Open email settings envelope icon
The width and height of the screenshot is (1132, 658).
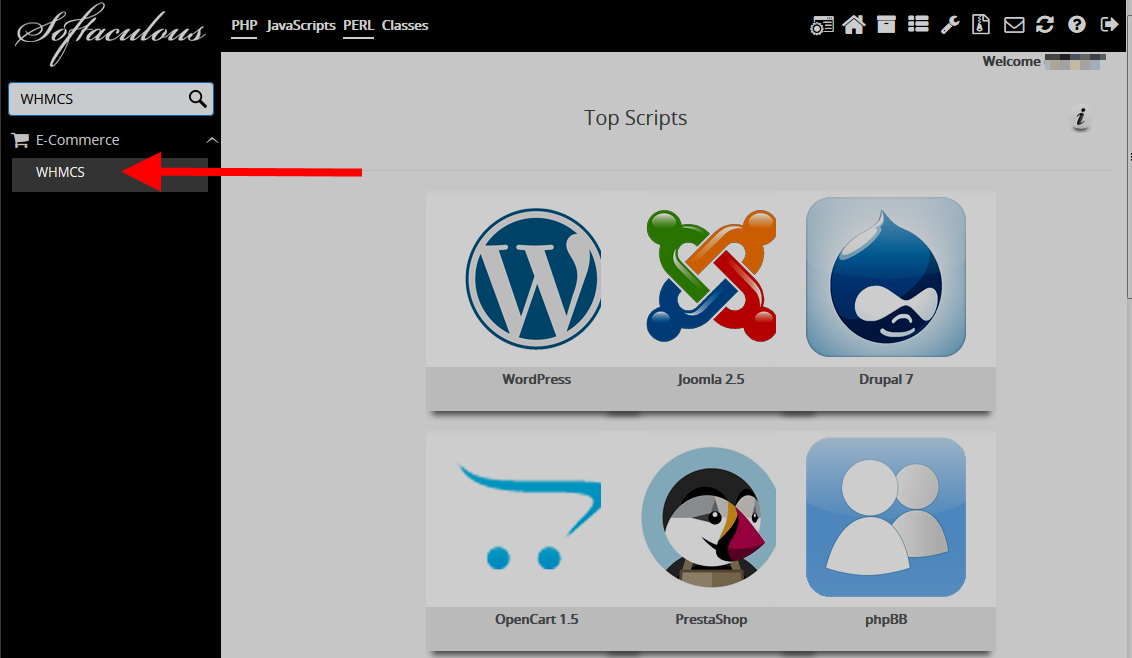click(x=1014, y=25)
